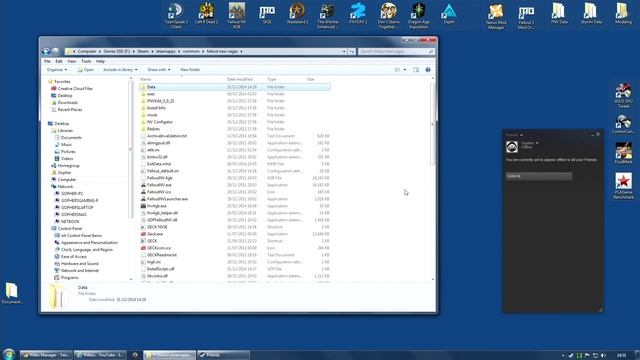Select the PAYDAY 2 desktop icon

[358, 14]
